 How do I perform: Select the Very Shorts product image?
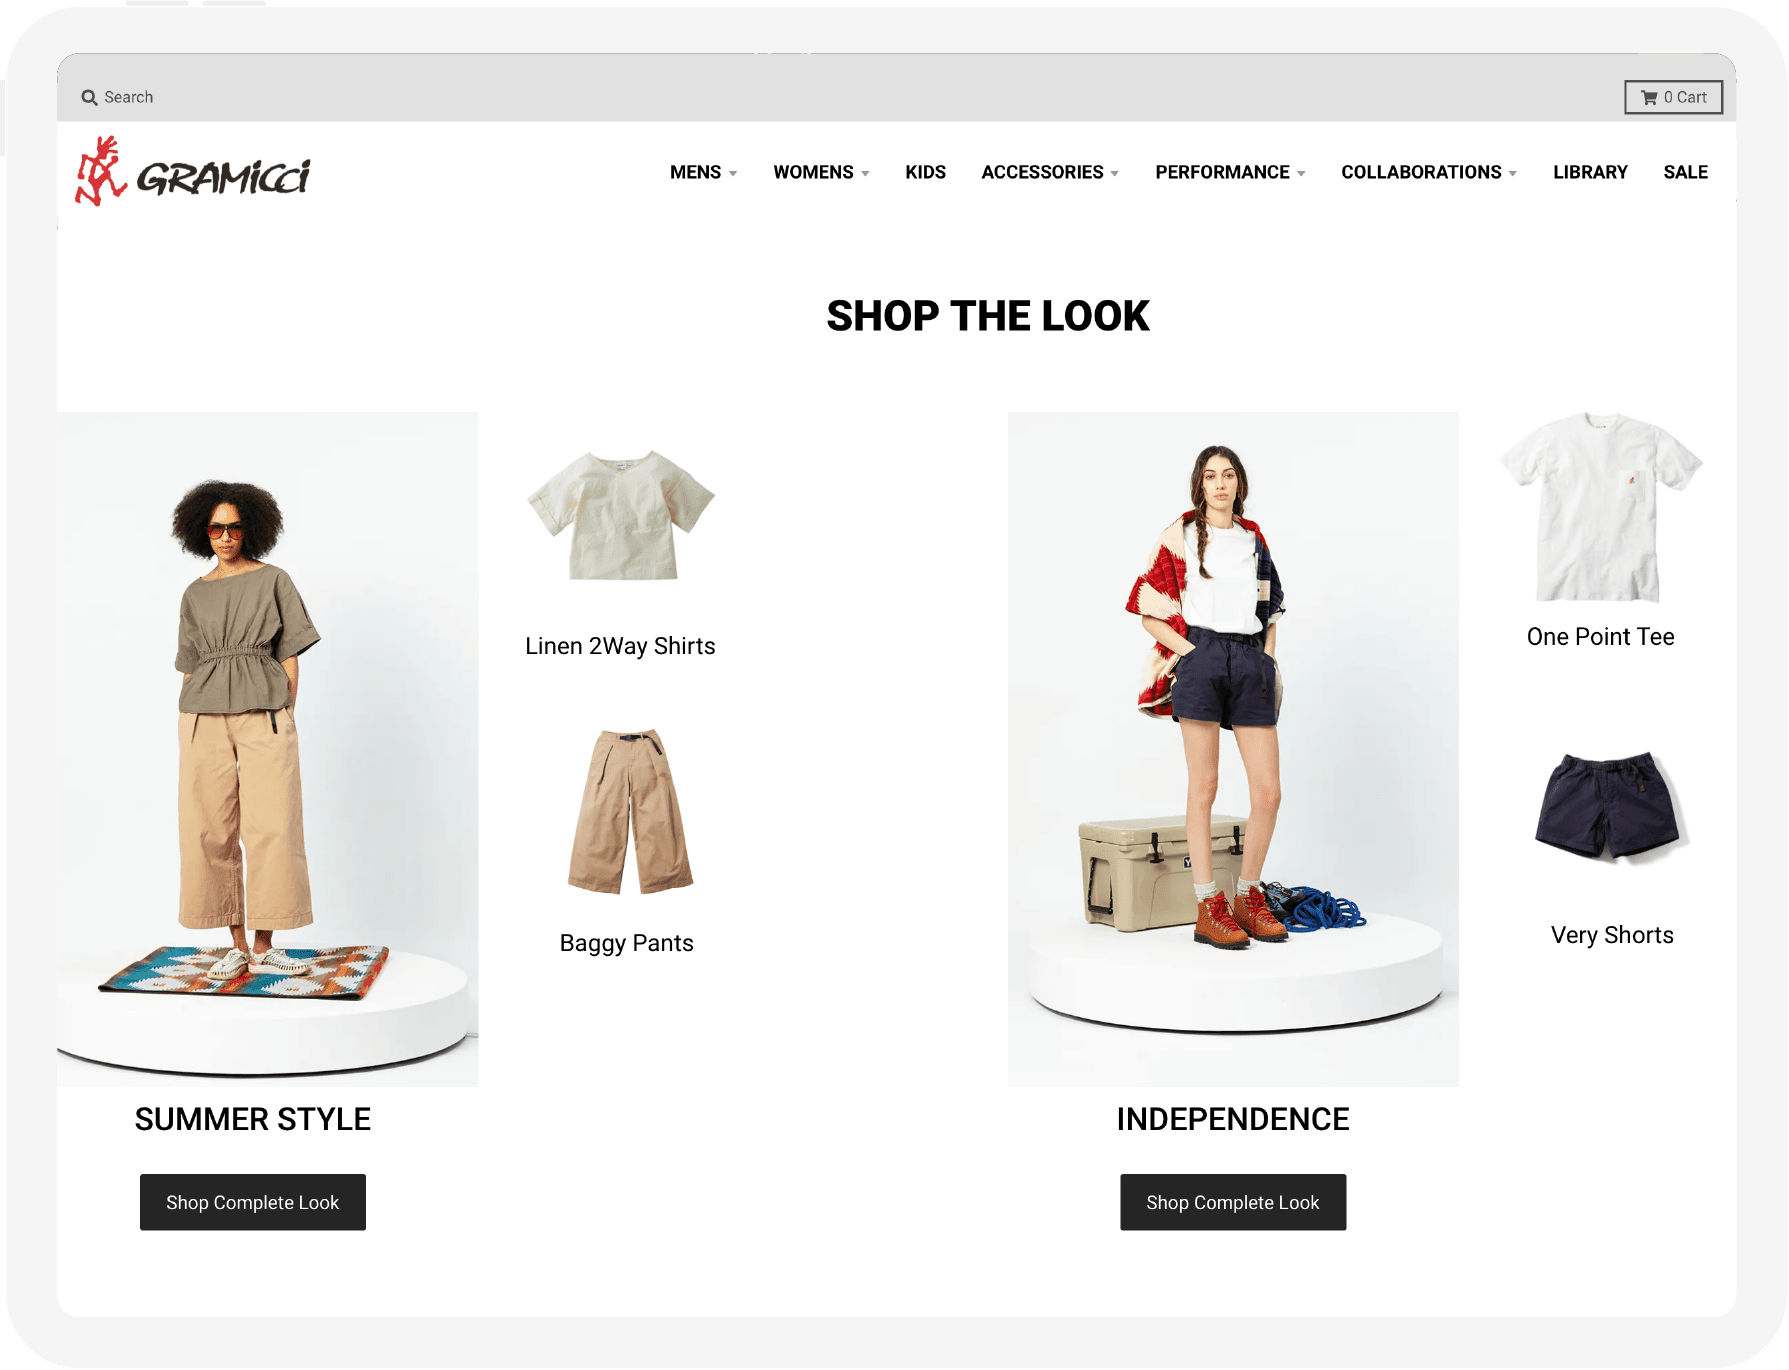coord(1612,807)
